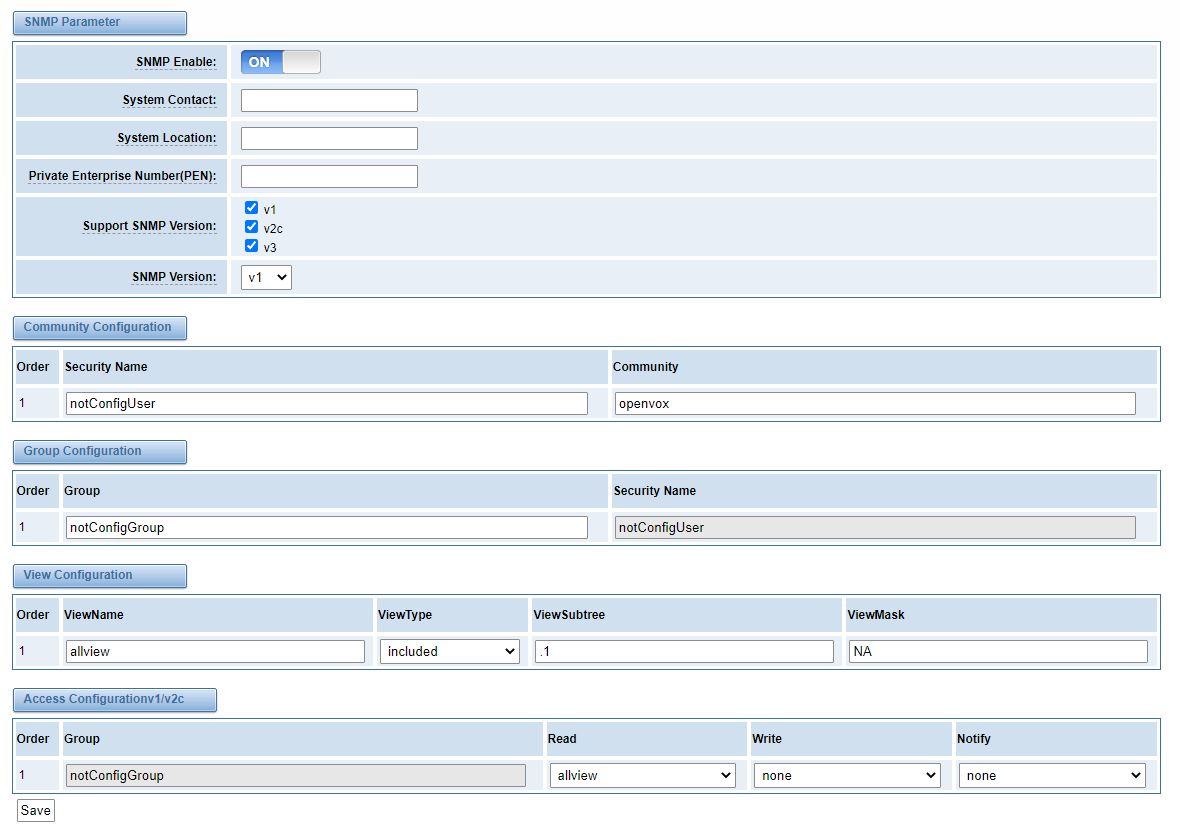Click the SNMP Version label
Viewport: 1180px width, 832px height.
(x=174, y=277)
